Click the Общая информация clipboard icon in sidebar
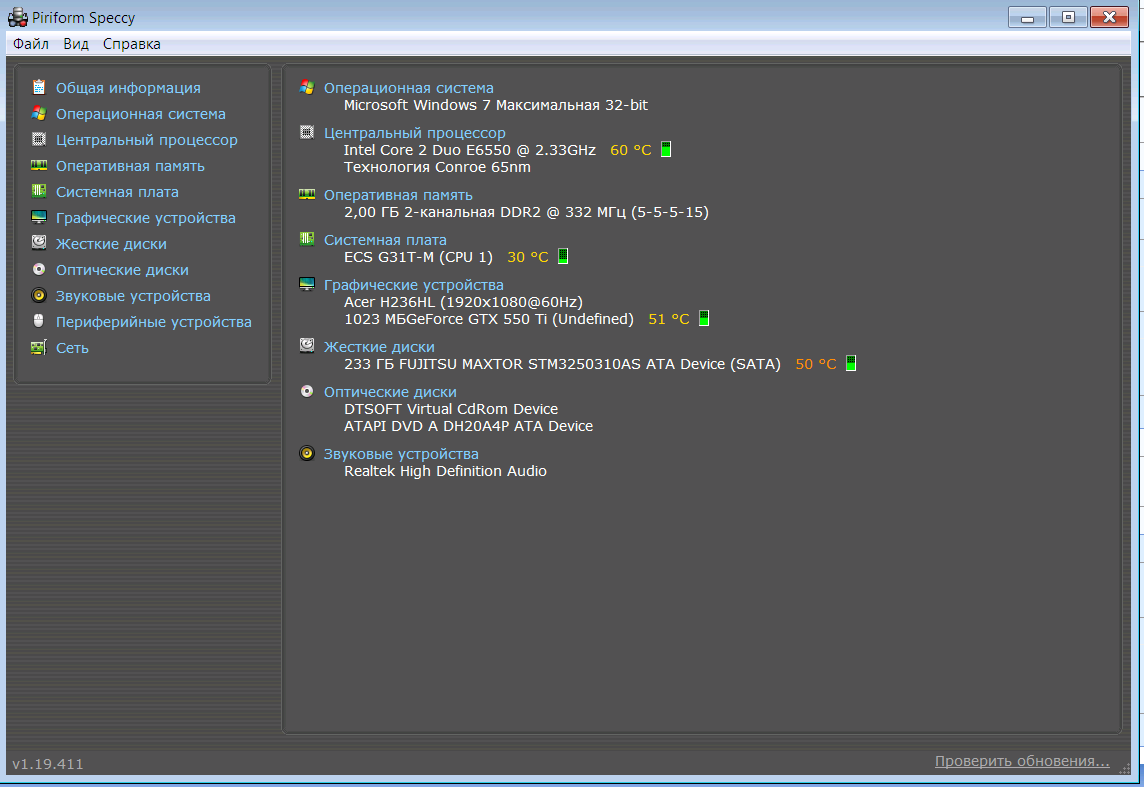Image resolution: width=1144 pixels, height=787 pixels. pyautogui.click(x=39, y=88)
